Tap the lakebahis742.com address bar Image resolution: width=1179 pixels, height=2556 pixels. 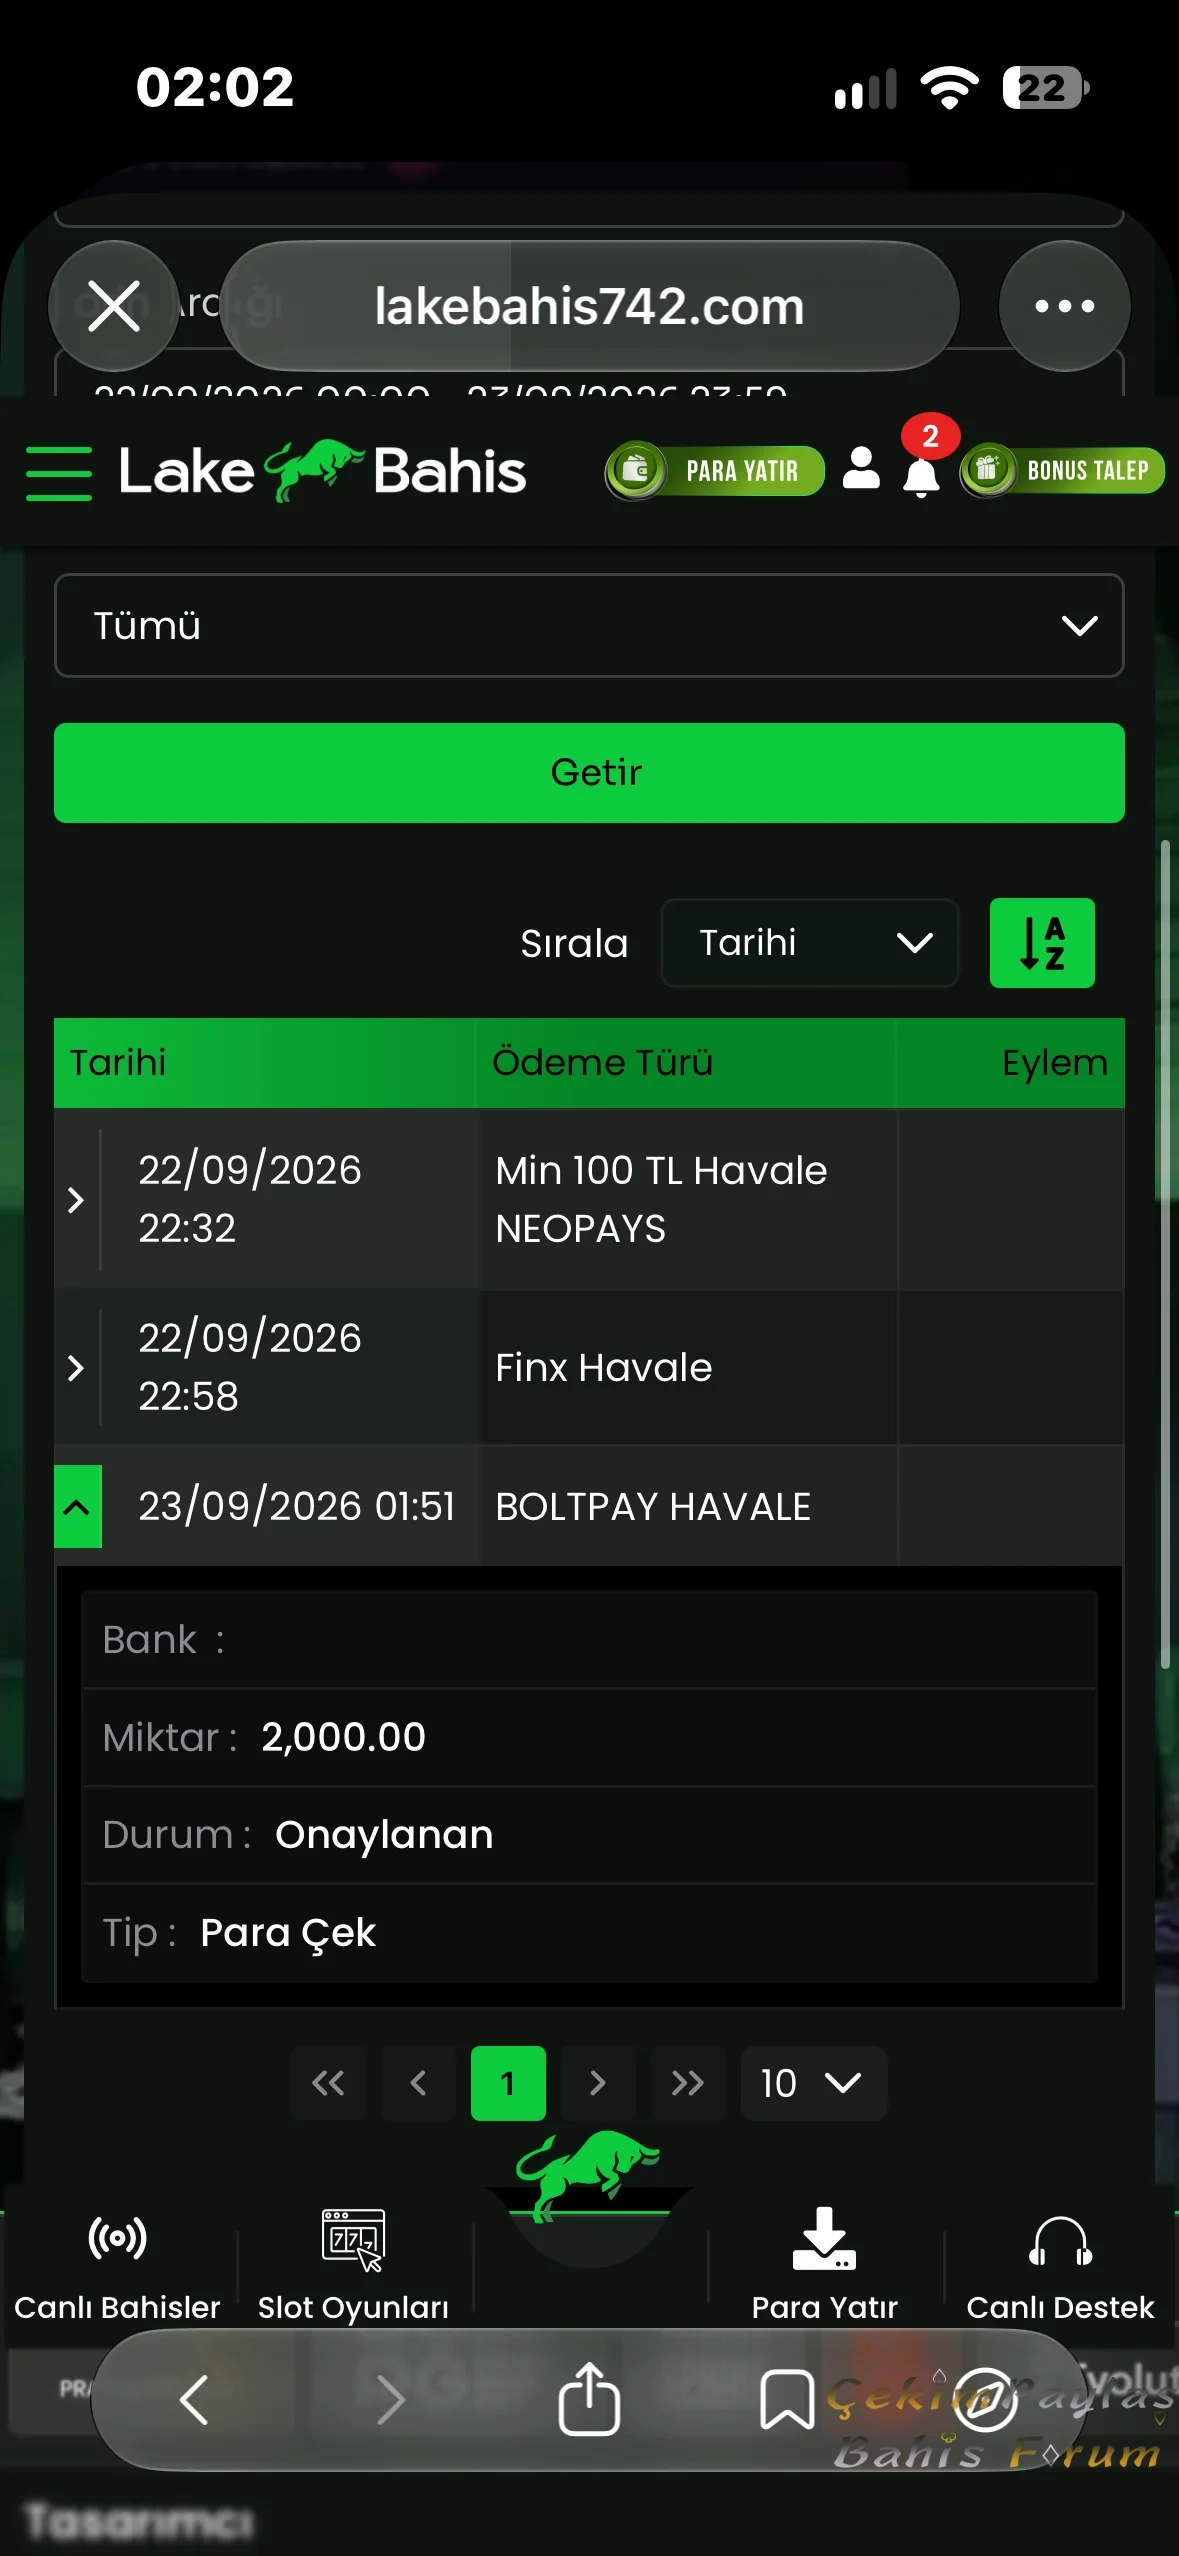pyautogui.click(x=590, y=306)
